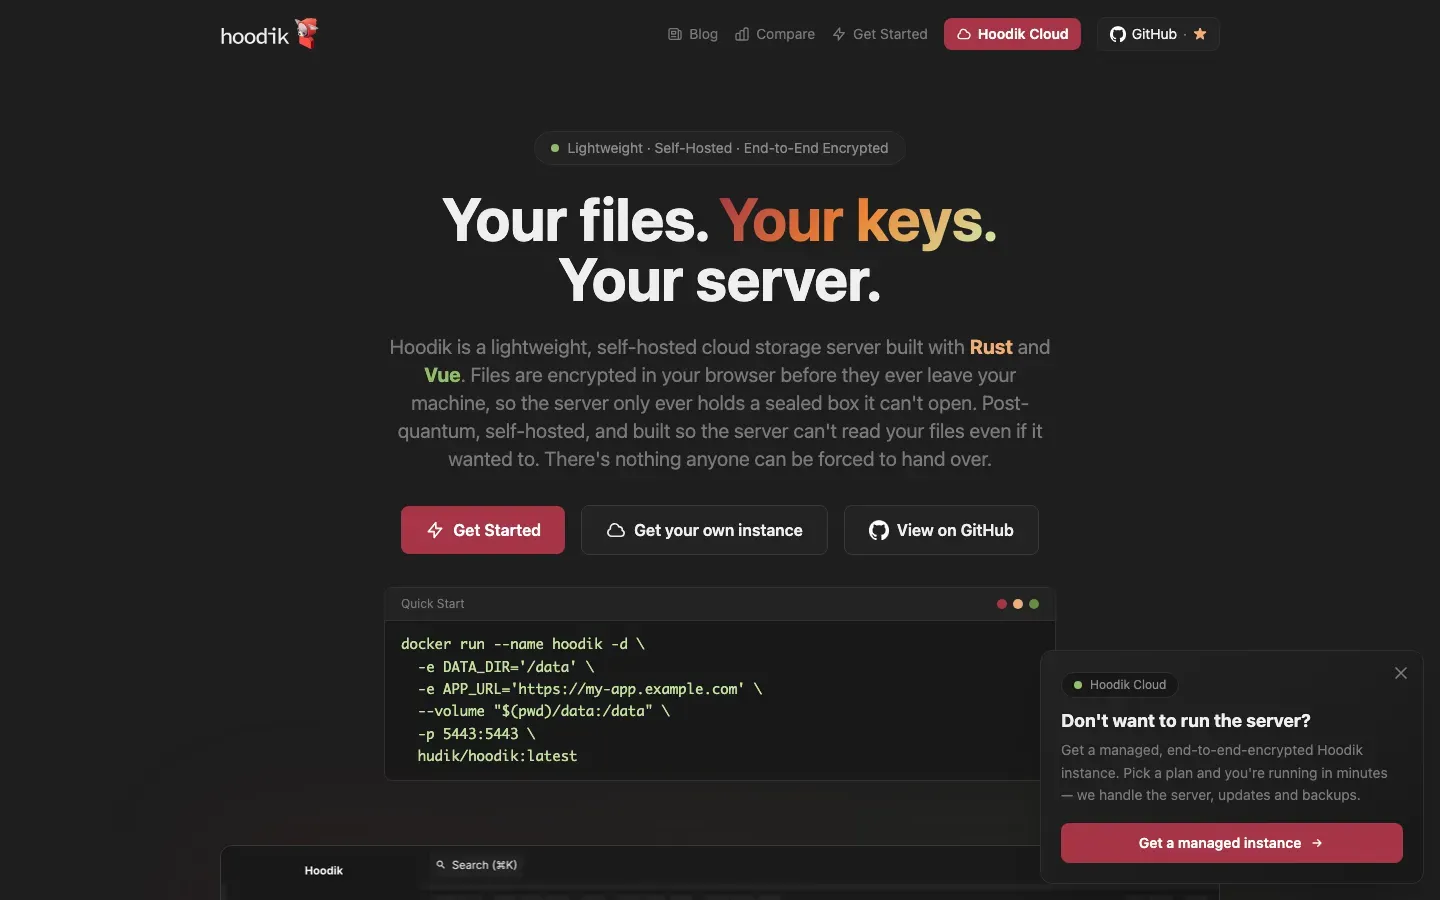Click the Hoodik Cloud header button
Screen dimensions: 1440x900
pyautogui.click(x=1012, y=34)
